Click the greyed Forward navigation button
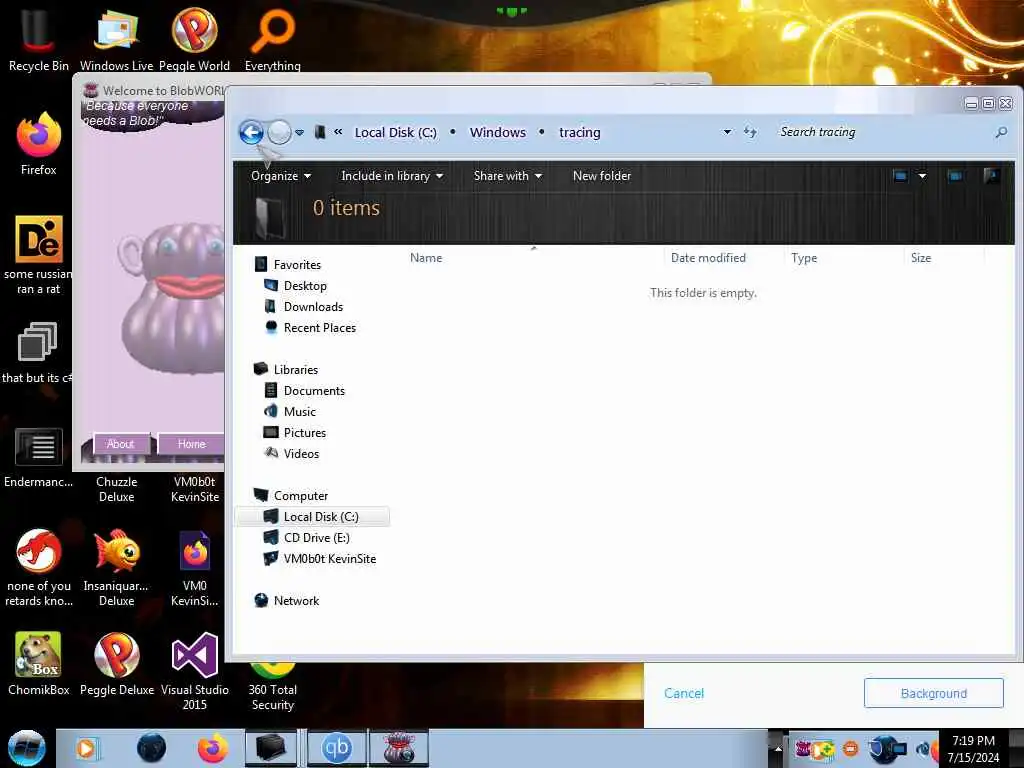This screenshot has width=1024, height=768. coord(280,132)
